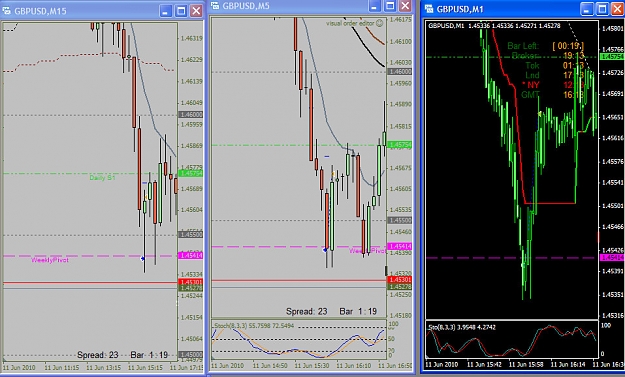Click the chart icon in the GBPUSD,M1 title bar
The height and width of the screenshot is (377, 625).
coord(429,9)
